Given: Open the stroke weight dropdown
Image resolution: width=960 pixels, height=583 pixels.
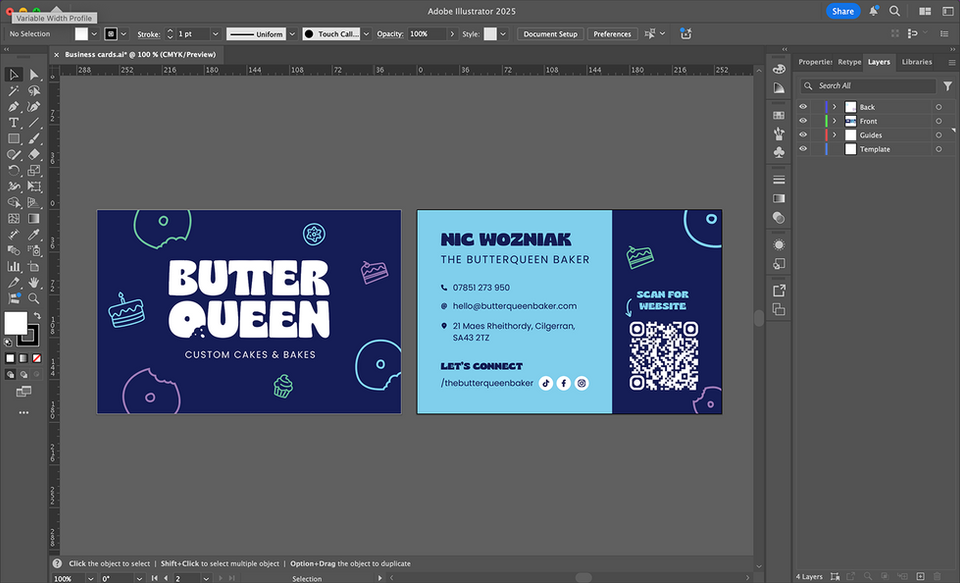Looking at the screenshot, I should pyautogui.click(x=216, y=34).
